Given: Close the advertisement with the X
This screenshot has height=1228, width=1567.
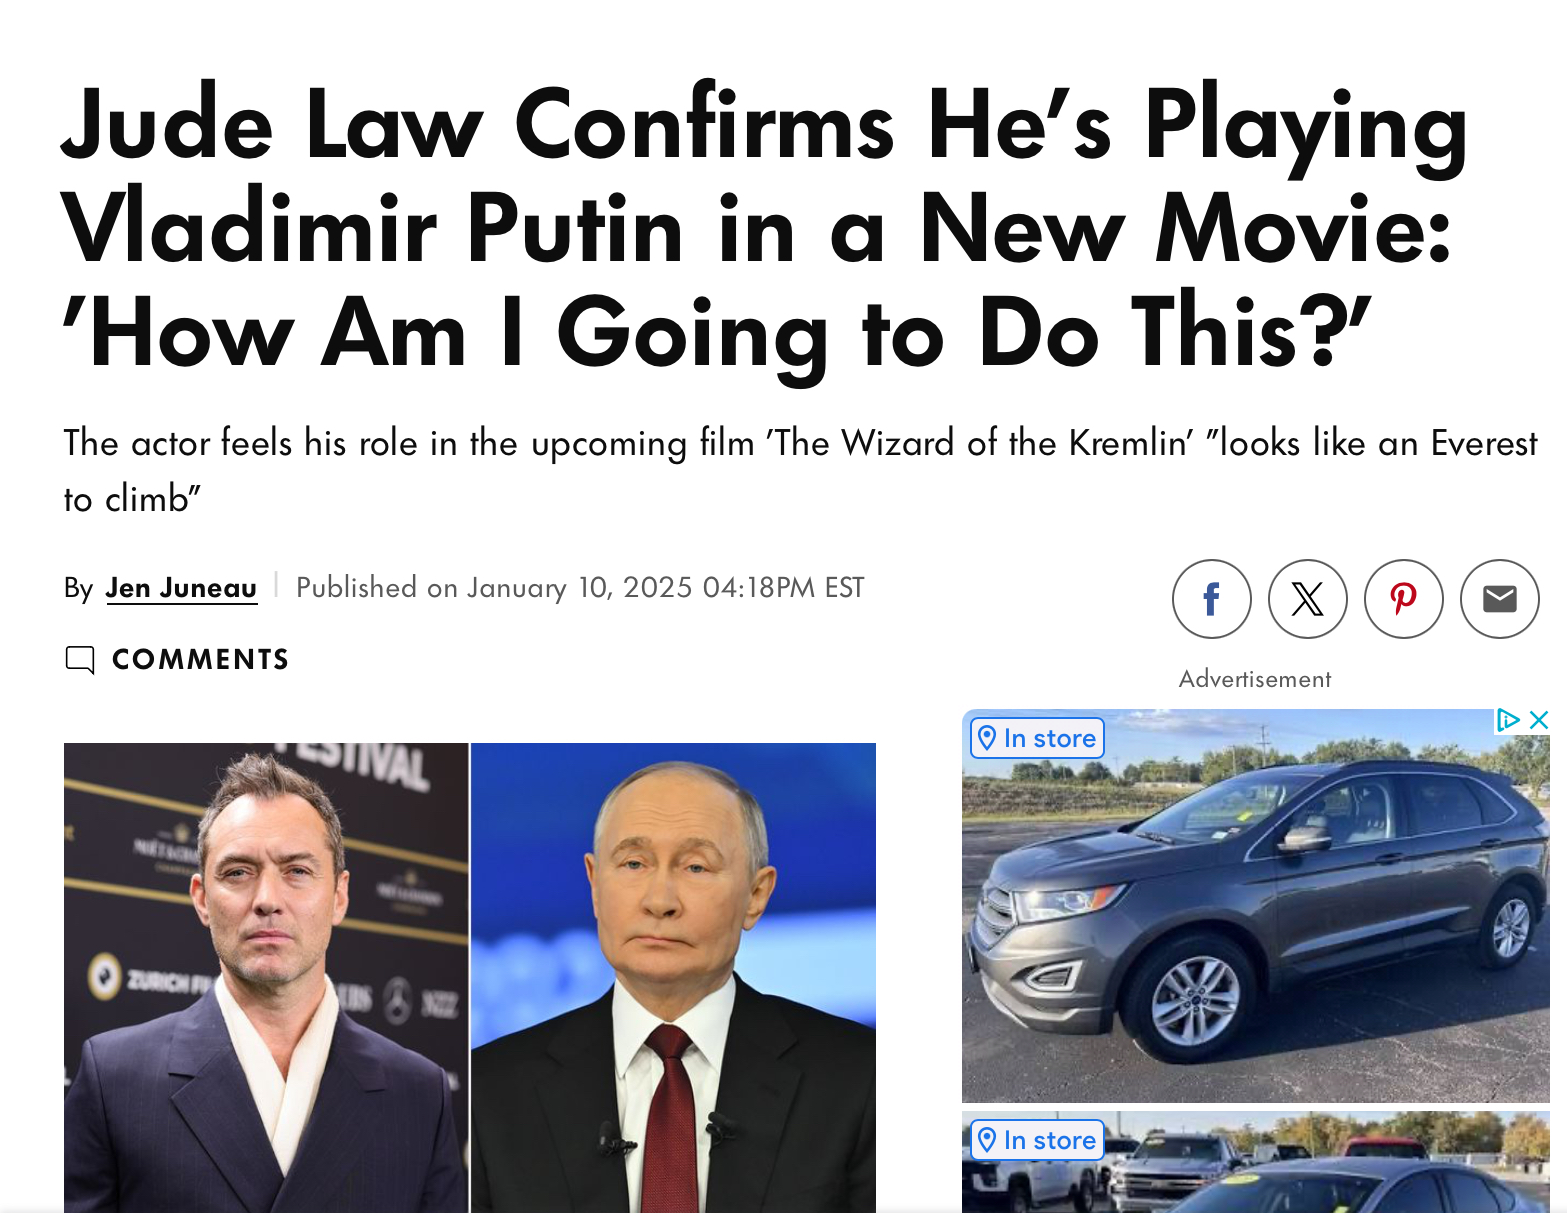Looking at the screenshot, I should 1539,720.
